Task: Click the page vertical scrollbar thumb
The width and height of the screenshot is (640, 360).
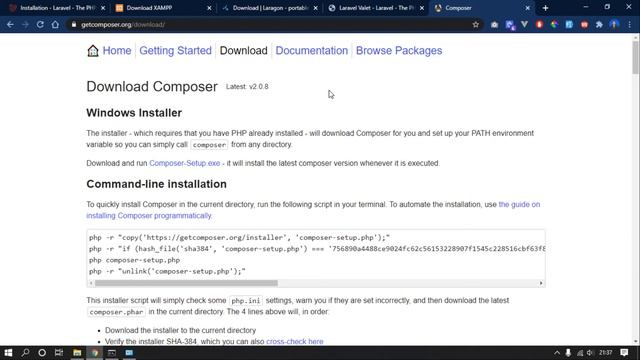Action: (636, 57)
